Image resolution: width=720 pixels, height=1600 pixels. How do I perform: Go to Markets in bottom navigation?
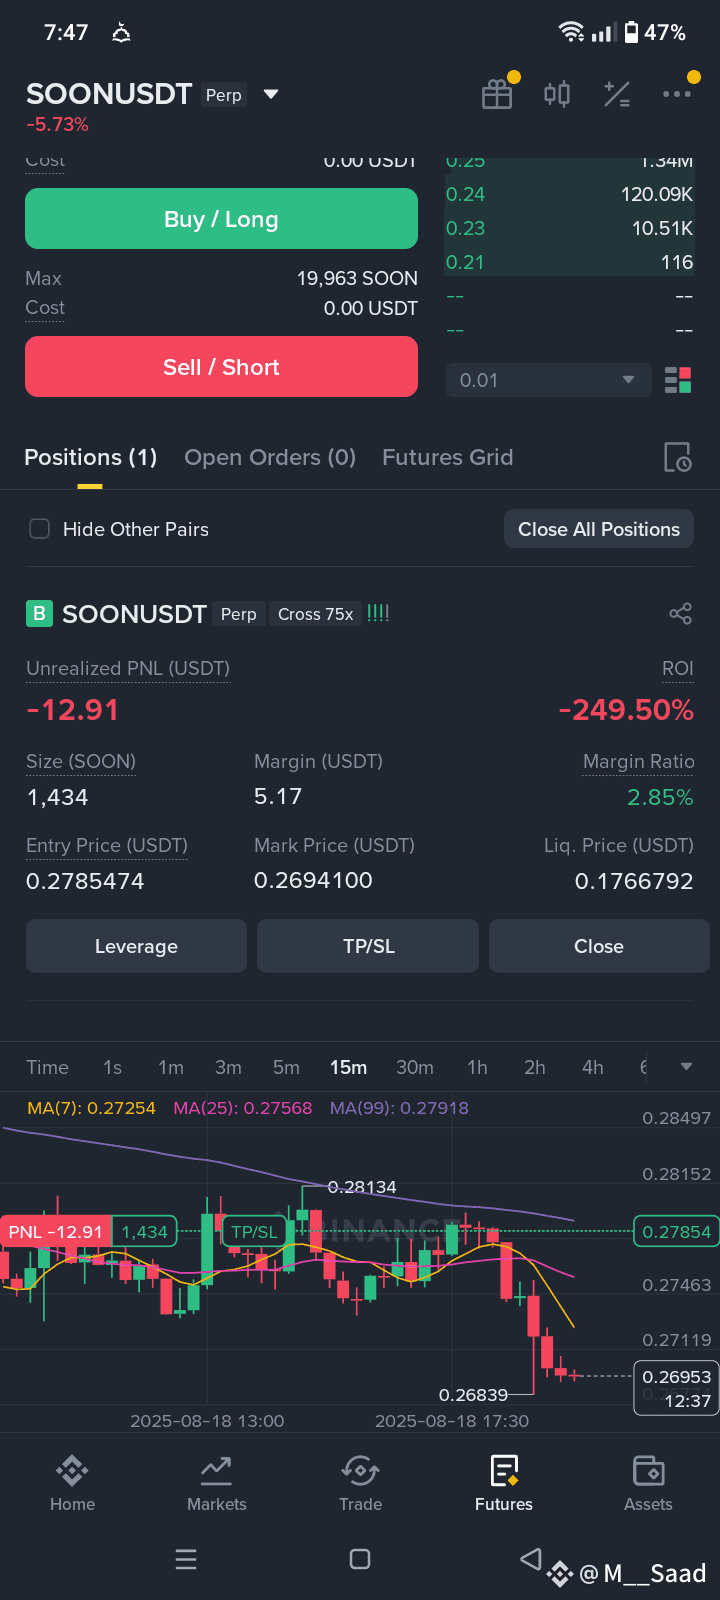(x=216, y=1484)
